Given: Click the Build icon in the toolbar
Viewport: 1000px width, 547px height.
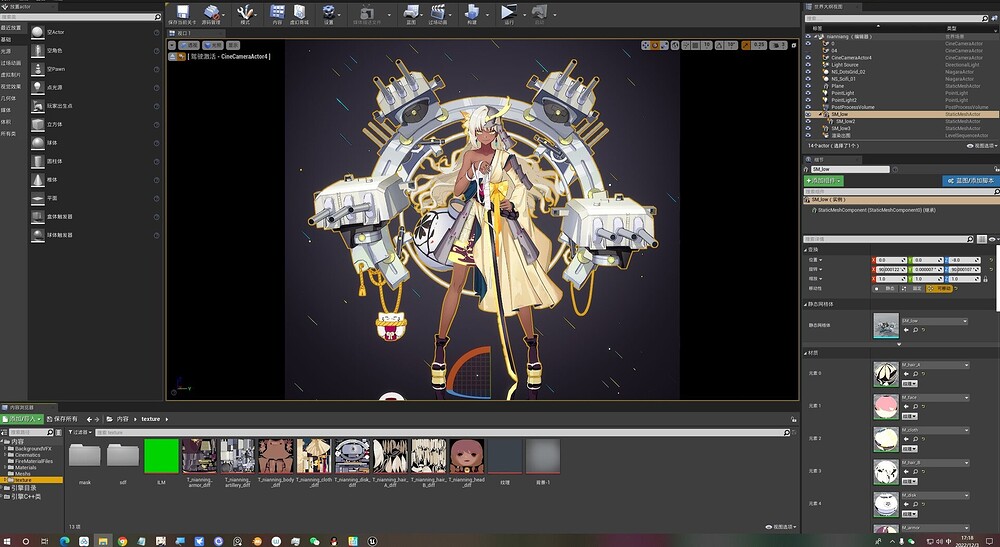Looking at the screenshot, I should pos(471,12).
